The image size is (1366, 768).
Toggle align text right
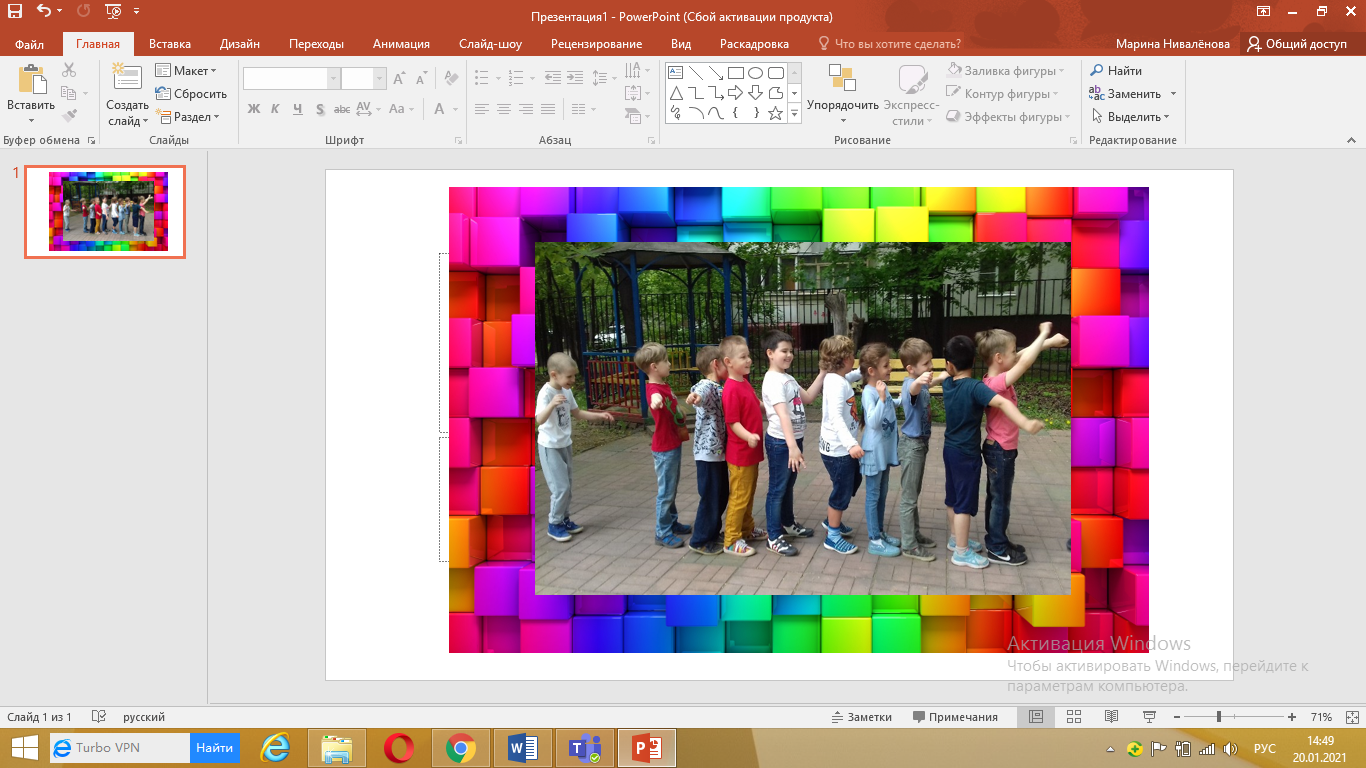pyautogui.click(x=526, y=109)
